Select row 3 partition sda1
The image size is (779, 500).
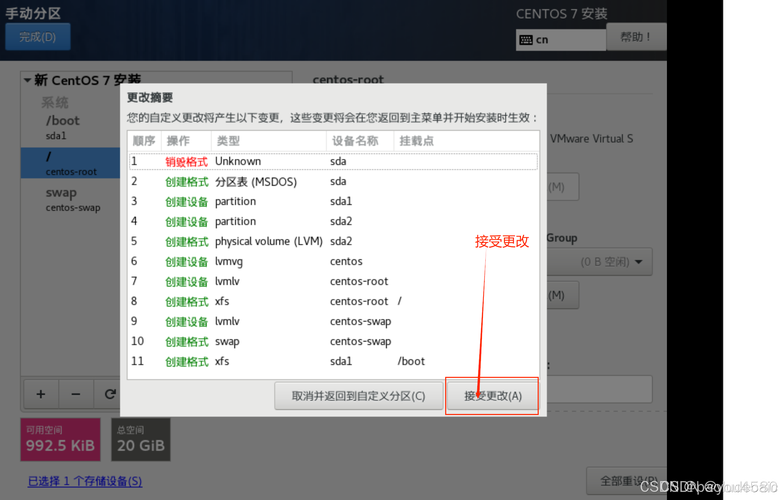pyautogui.click(x=333, y=201)
